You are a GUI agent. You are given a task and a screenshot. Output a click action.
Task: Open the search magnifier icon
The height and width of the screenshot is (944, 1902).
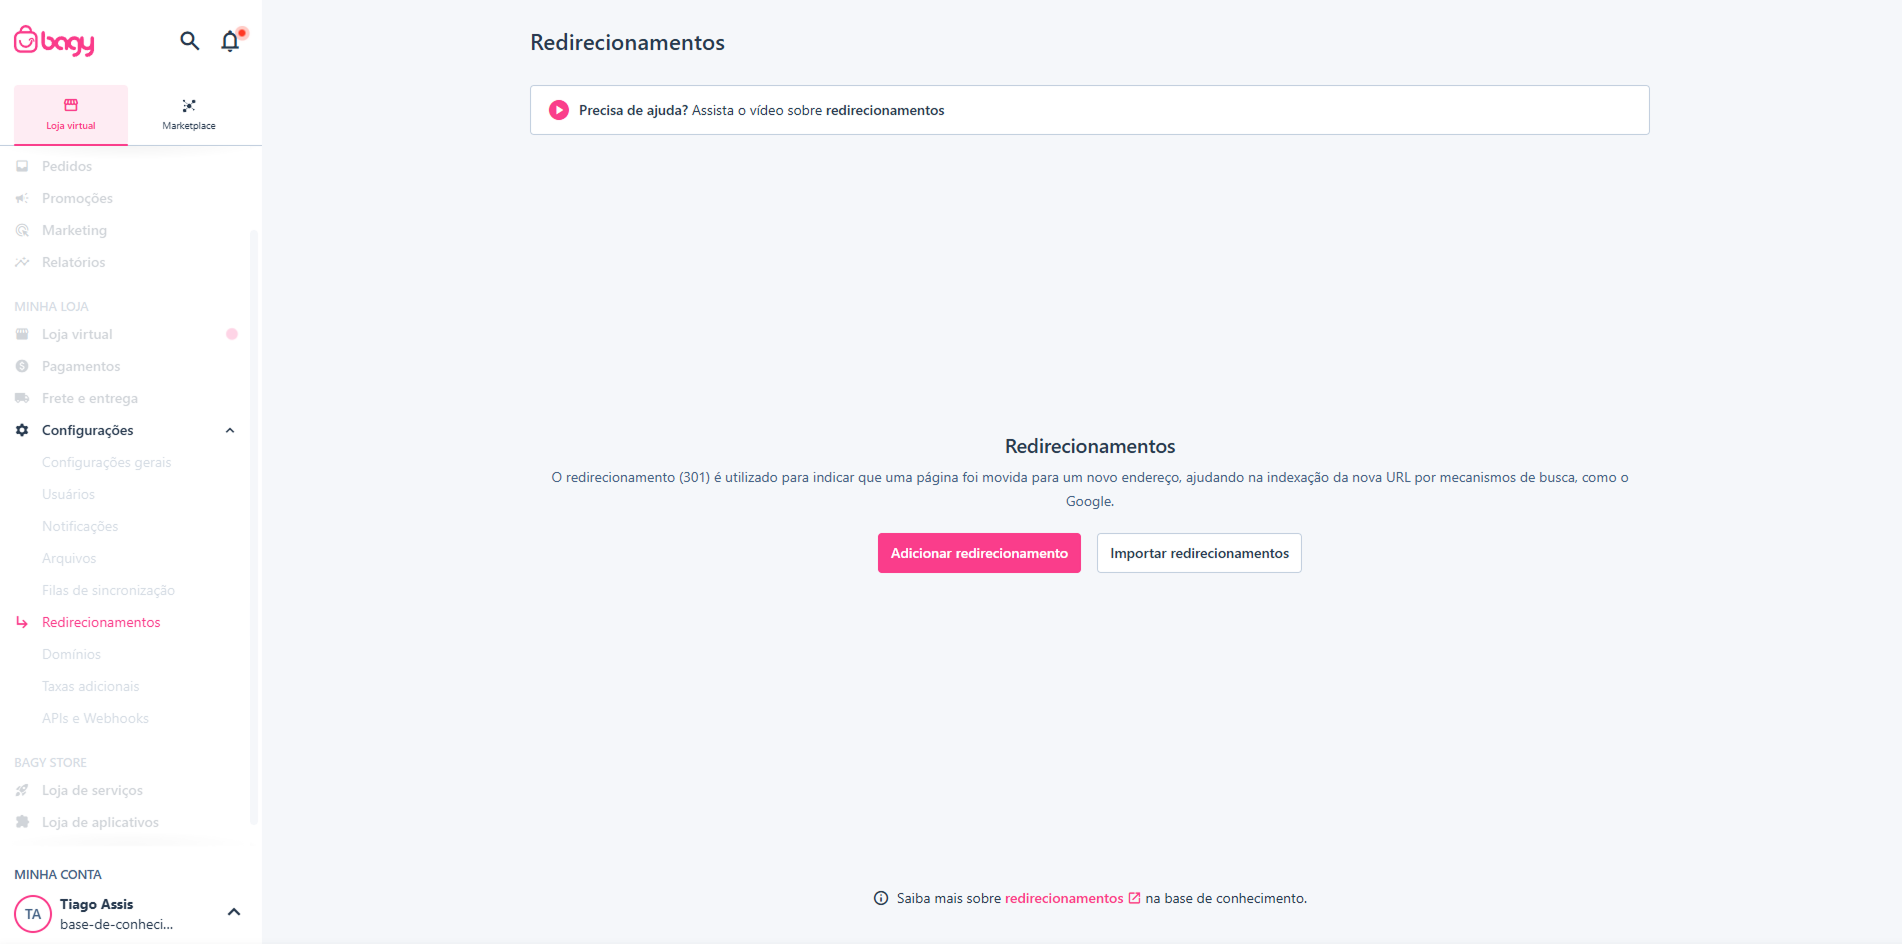click(x=189, y=41)
